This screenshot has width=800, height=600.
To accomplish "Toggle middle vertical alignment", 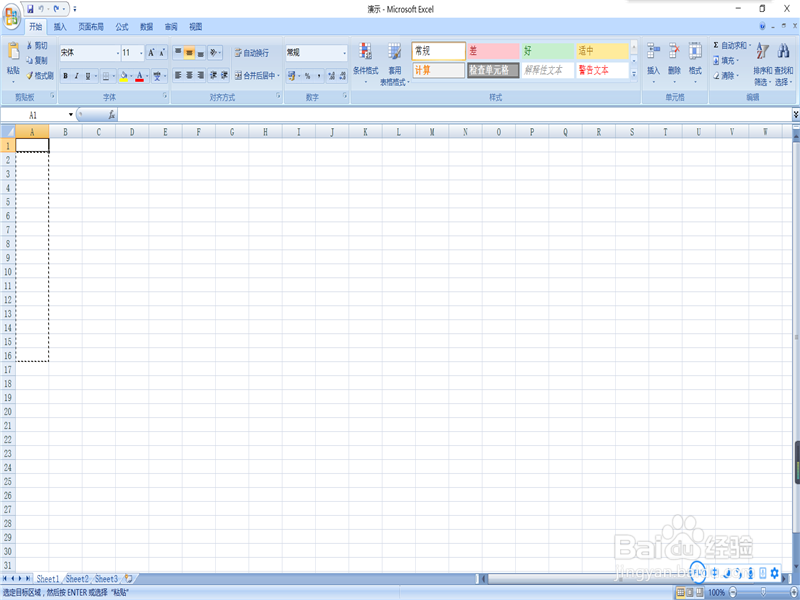I will pyautogui.click(x=189, y=52).
